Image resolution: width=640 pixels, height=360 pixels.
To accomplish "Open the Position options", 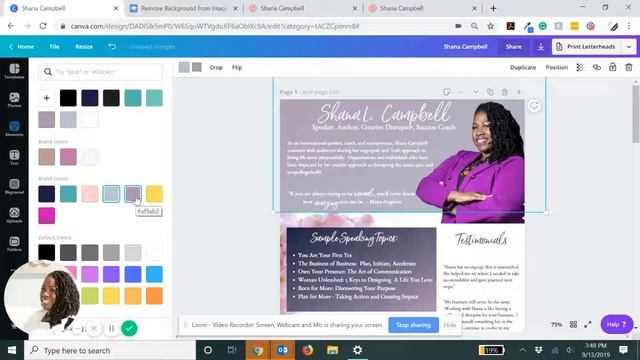I will point(557,67).
